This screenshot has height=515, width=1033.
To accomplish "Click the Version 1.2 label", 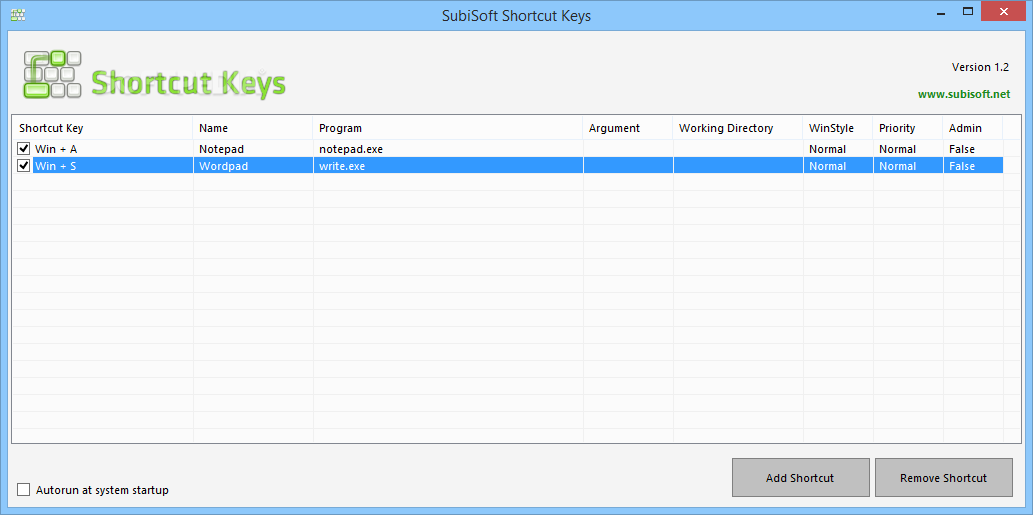I will (x=980, y=67).
